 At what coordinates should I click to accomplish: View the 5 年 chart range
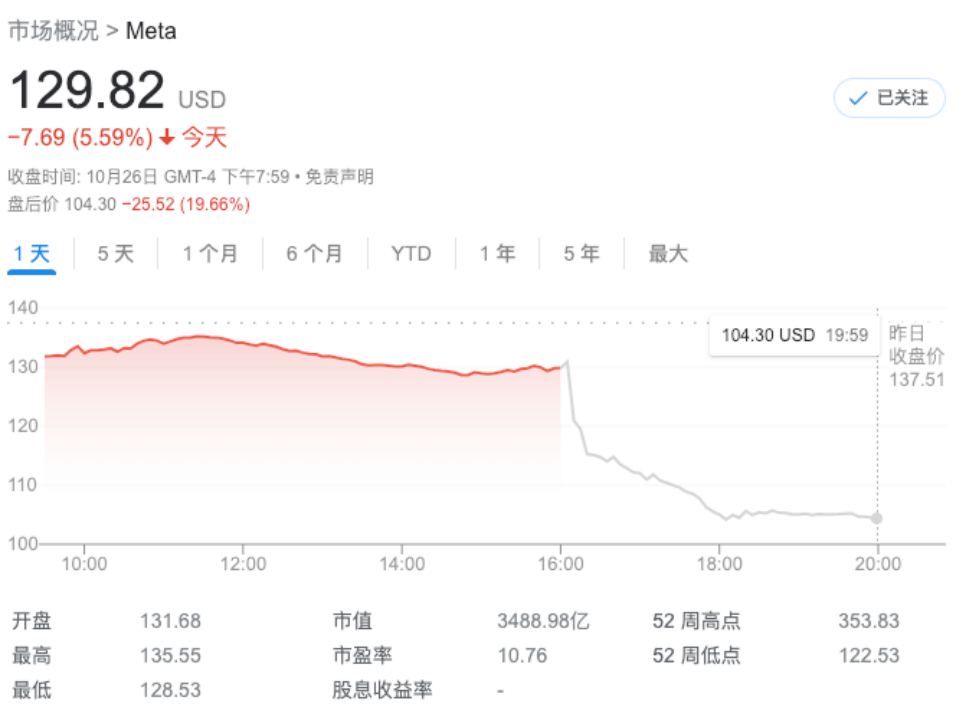coord(581,254)
